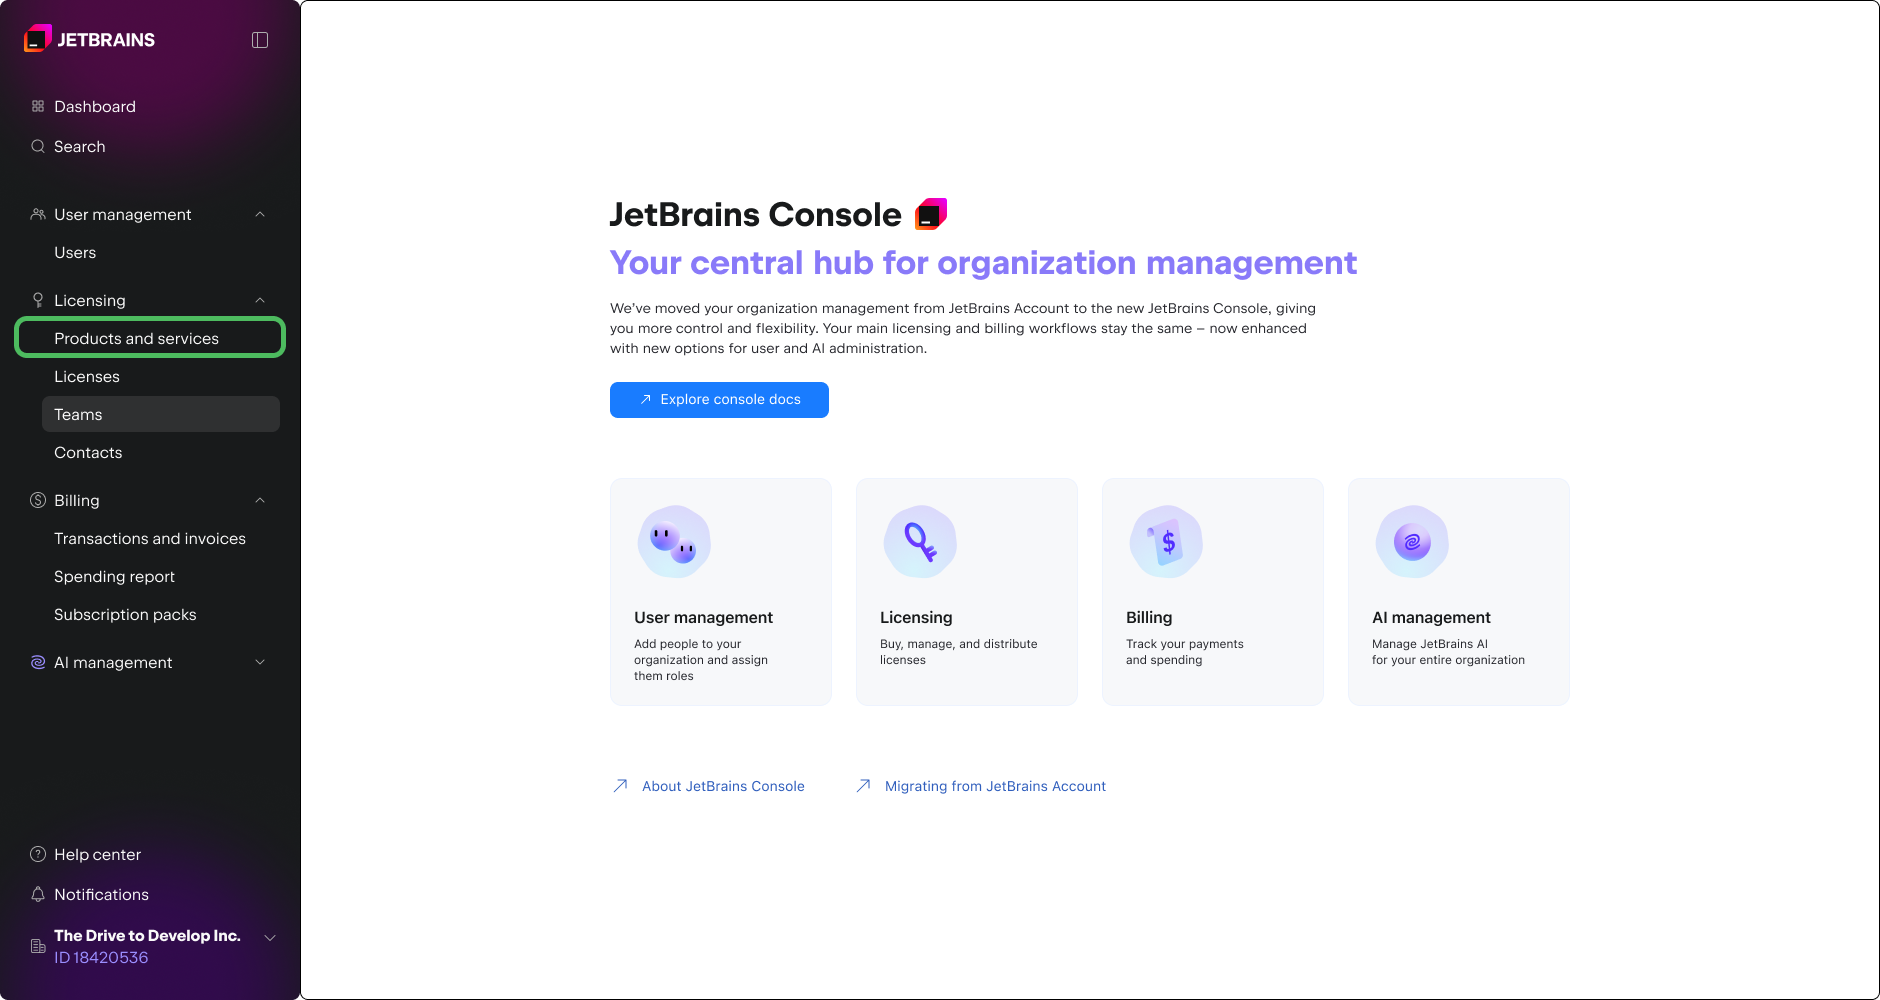1880x1000 pixels.
Task: Click the Dashboard grid icon
Action: point(37,106)
